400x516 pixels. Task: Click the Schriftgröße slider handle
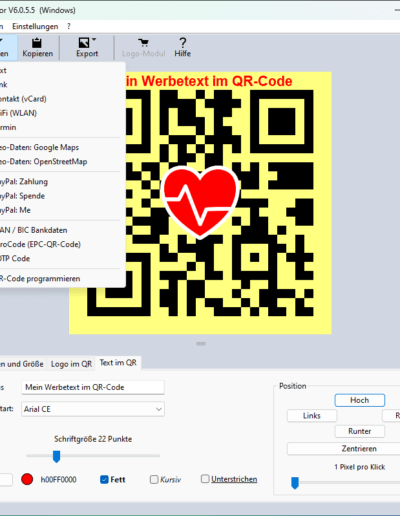[x=56, y=456]
